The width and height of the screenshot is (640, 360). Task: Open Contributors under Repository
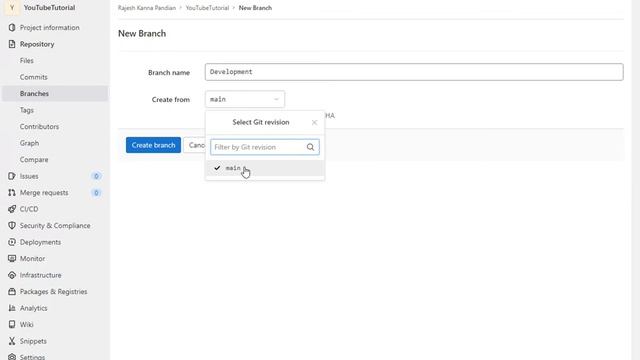pyautogui.click(x=39, y=127)
